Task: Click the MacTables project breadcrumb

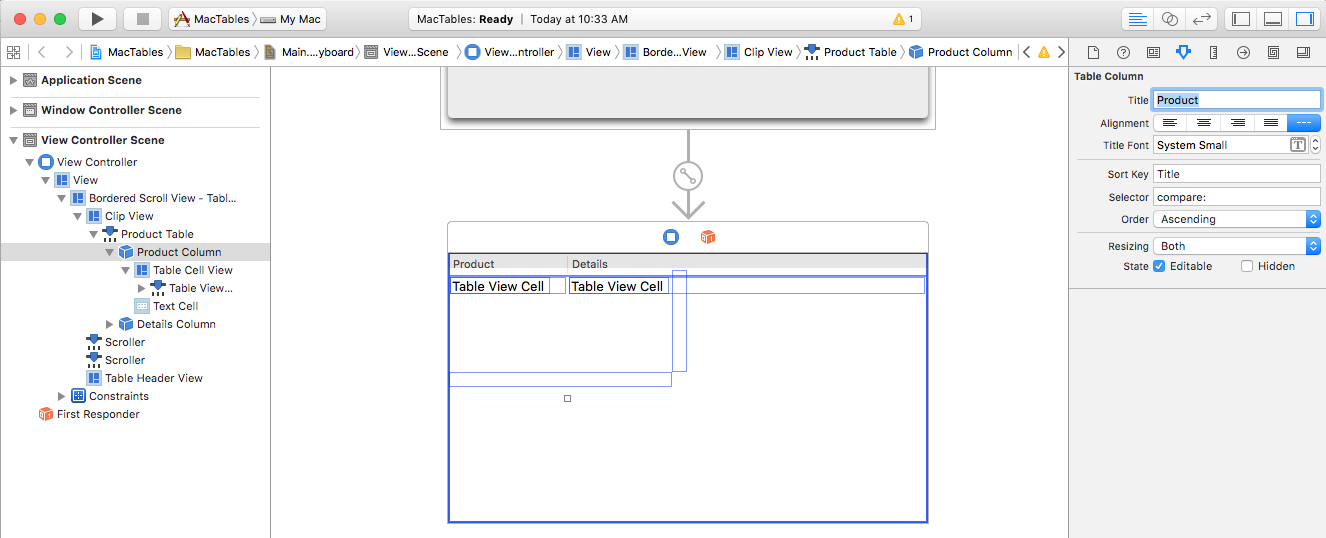Action: point(126,52)
